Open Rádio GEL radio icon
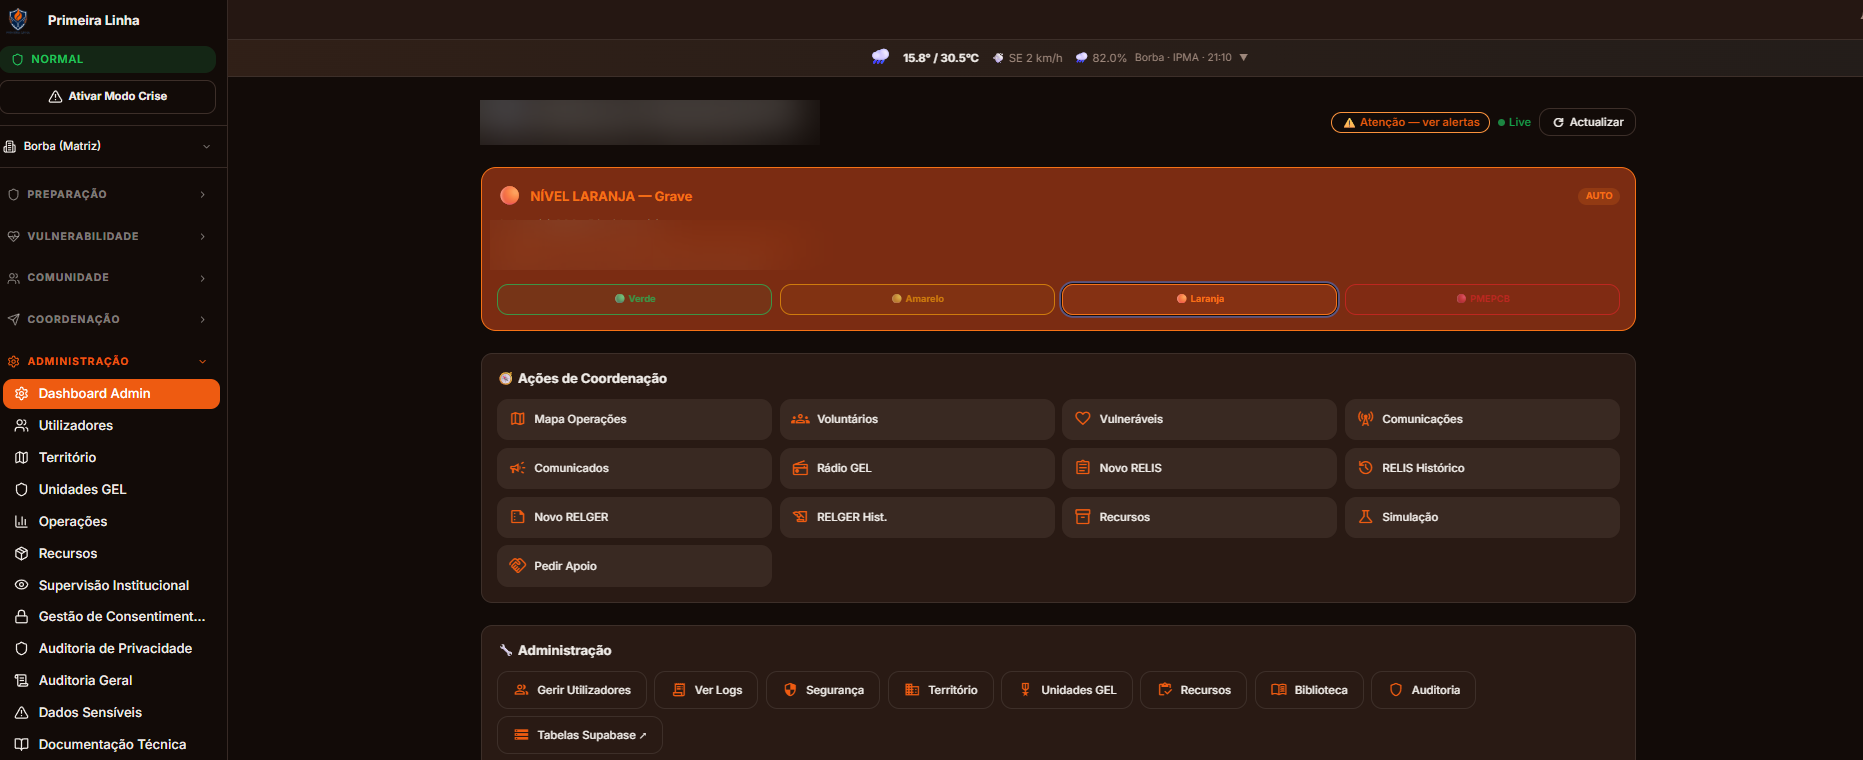The image size is (1863, 760). click(800, 468)
